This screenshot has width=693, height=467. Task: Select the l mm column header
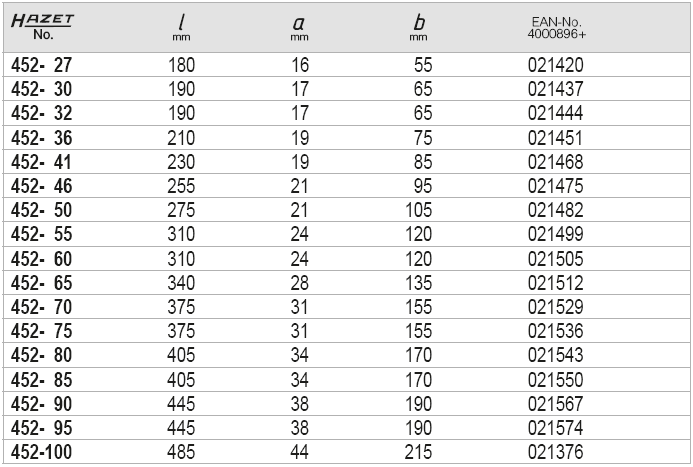[181, 27]
